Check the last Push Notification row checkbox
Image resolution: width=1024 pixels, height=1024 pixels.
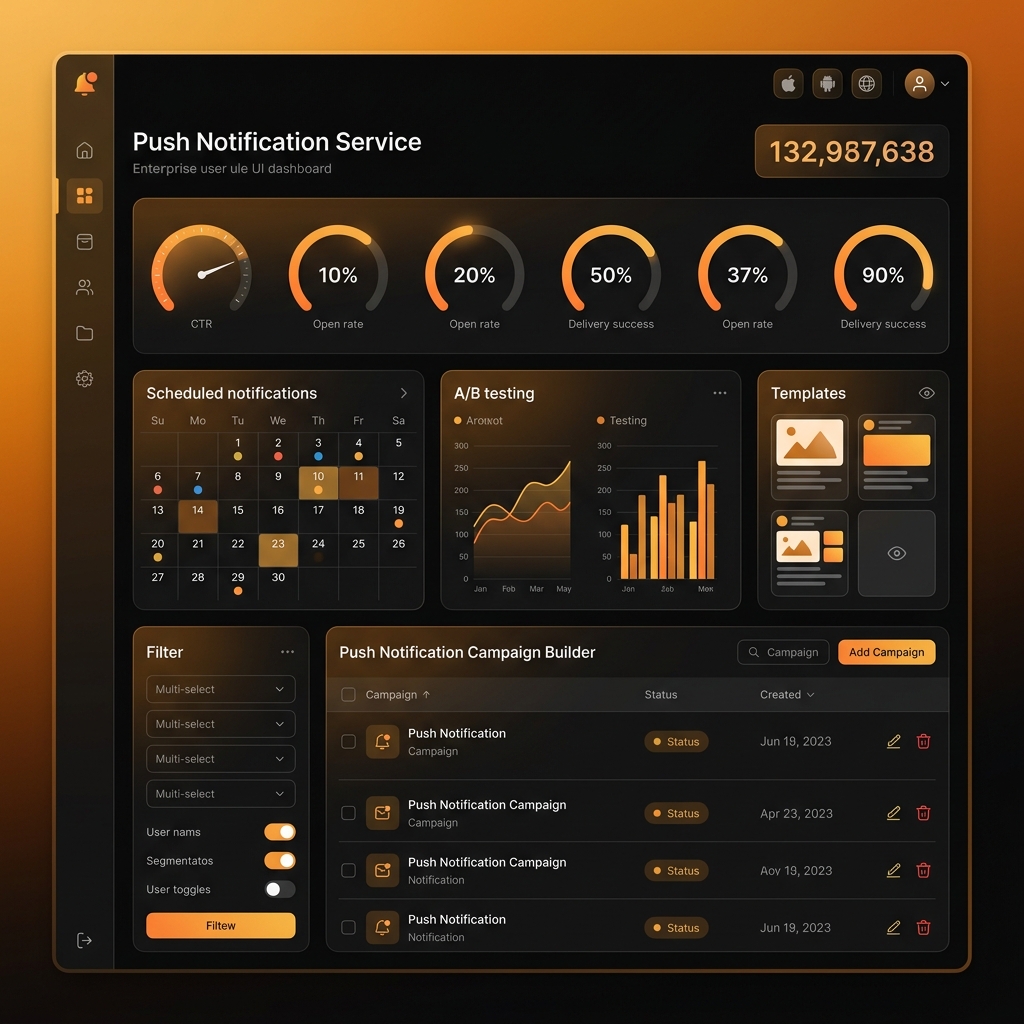click(349, 927)
